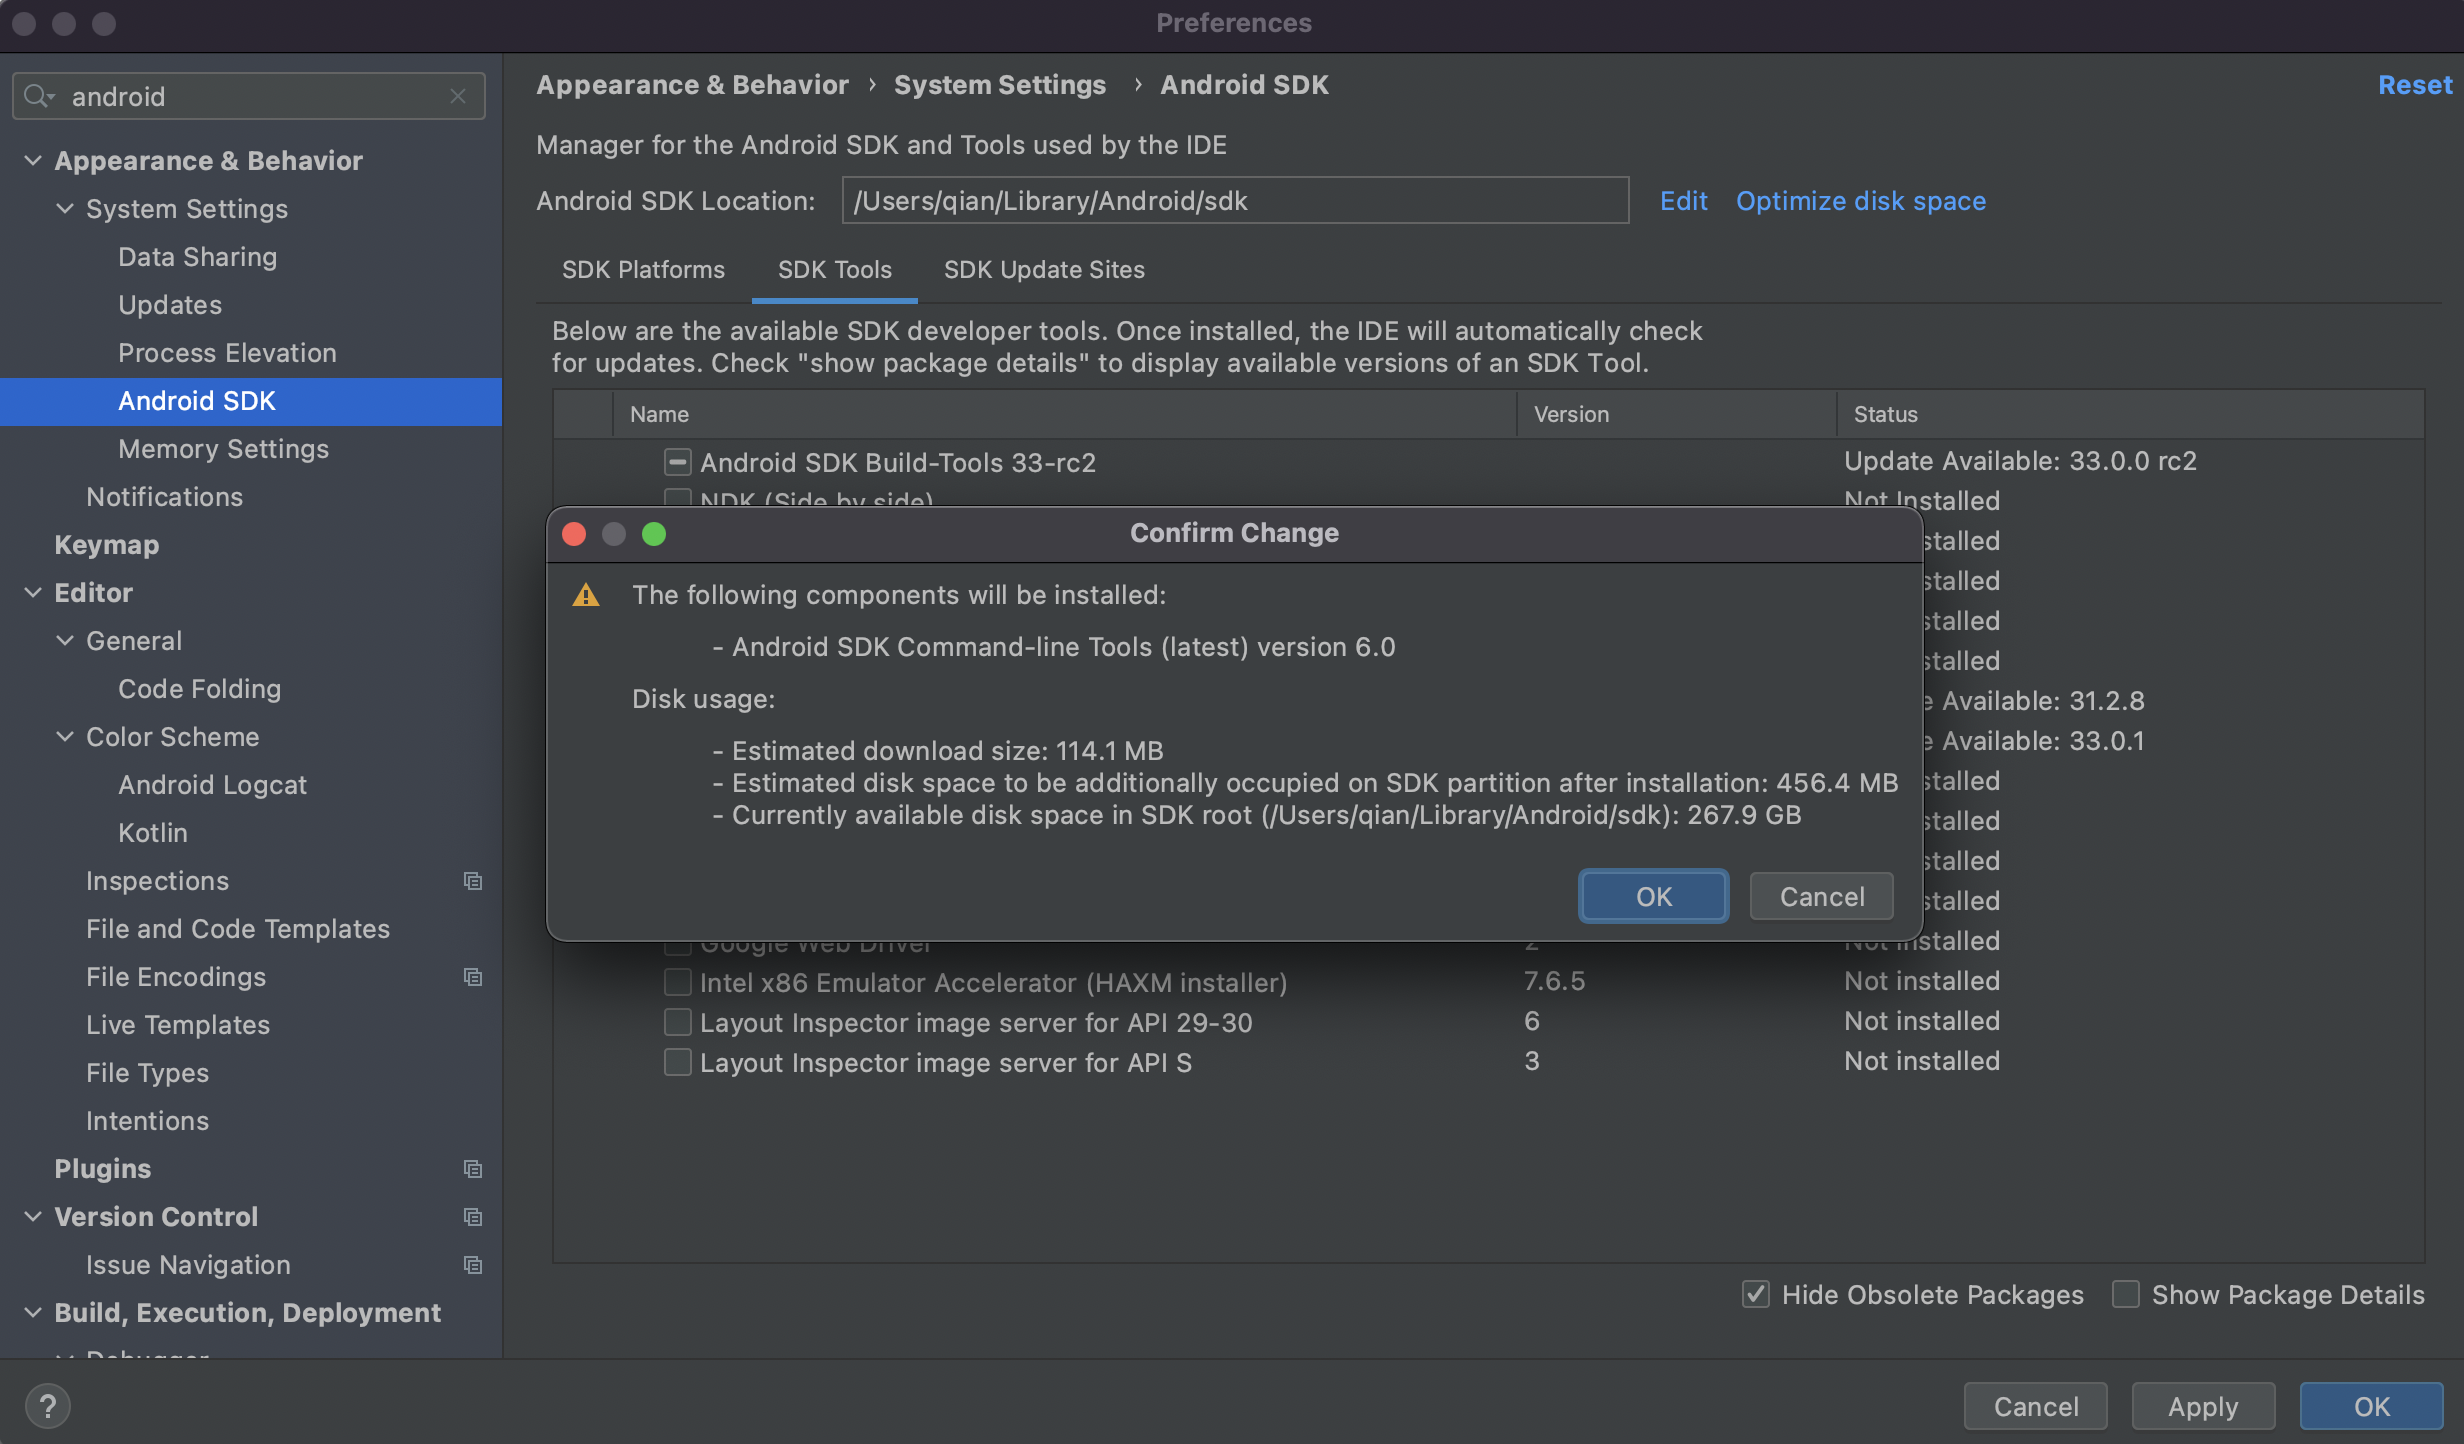Open Inspections settings

(157, 881)
